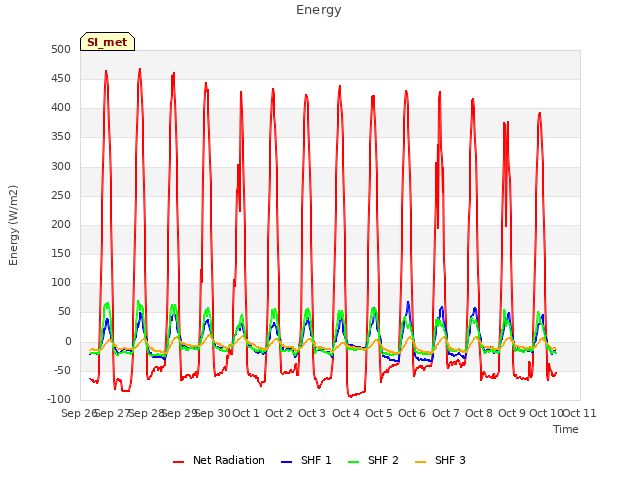Click the Oct 5 x-axis date label
Image resolution: width=640 pixels, height=480 pixels.
[379, 413]
